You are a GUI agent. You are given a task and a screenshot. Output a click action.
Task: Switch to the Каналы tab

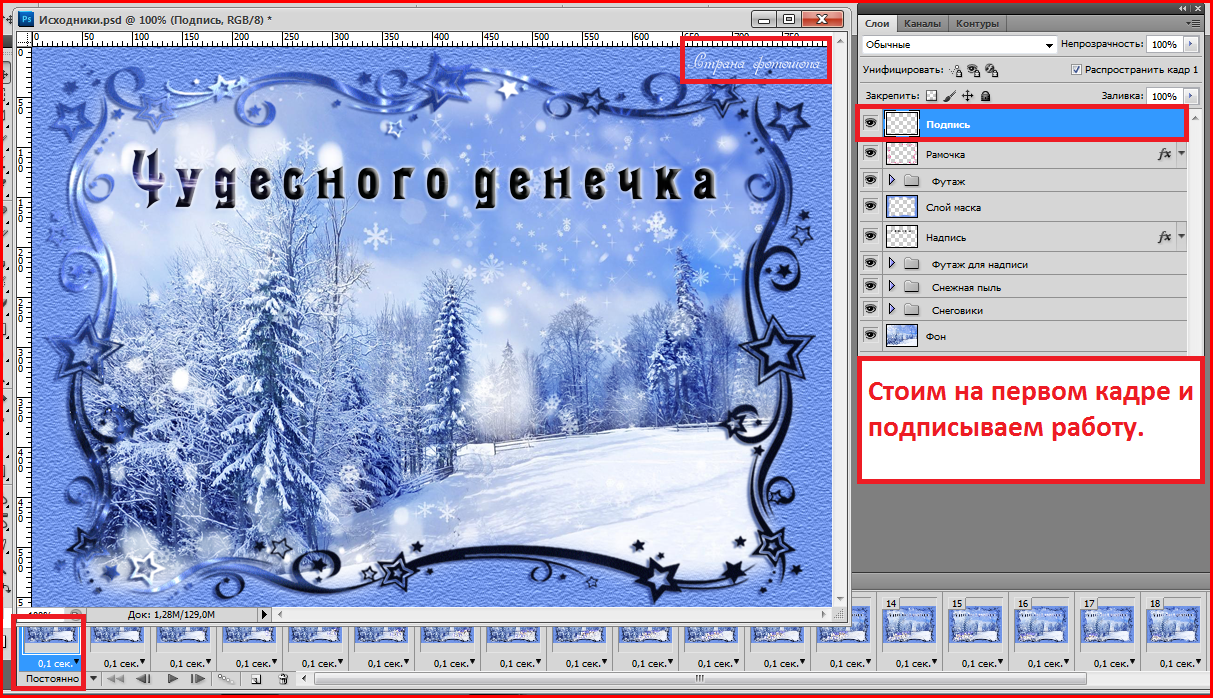coord(922,23)
